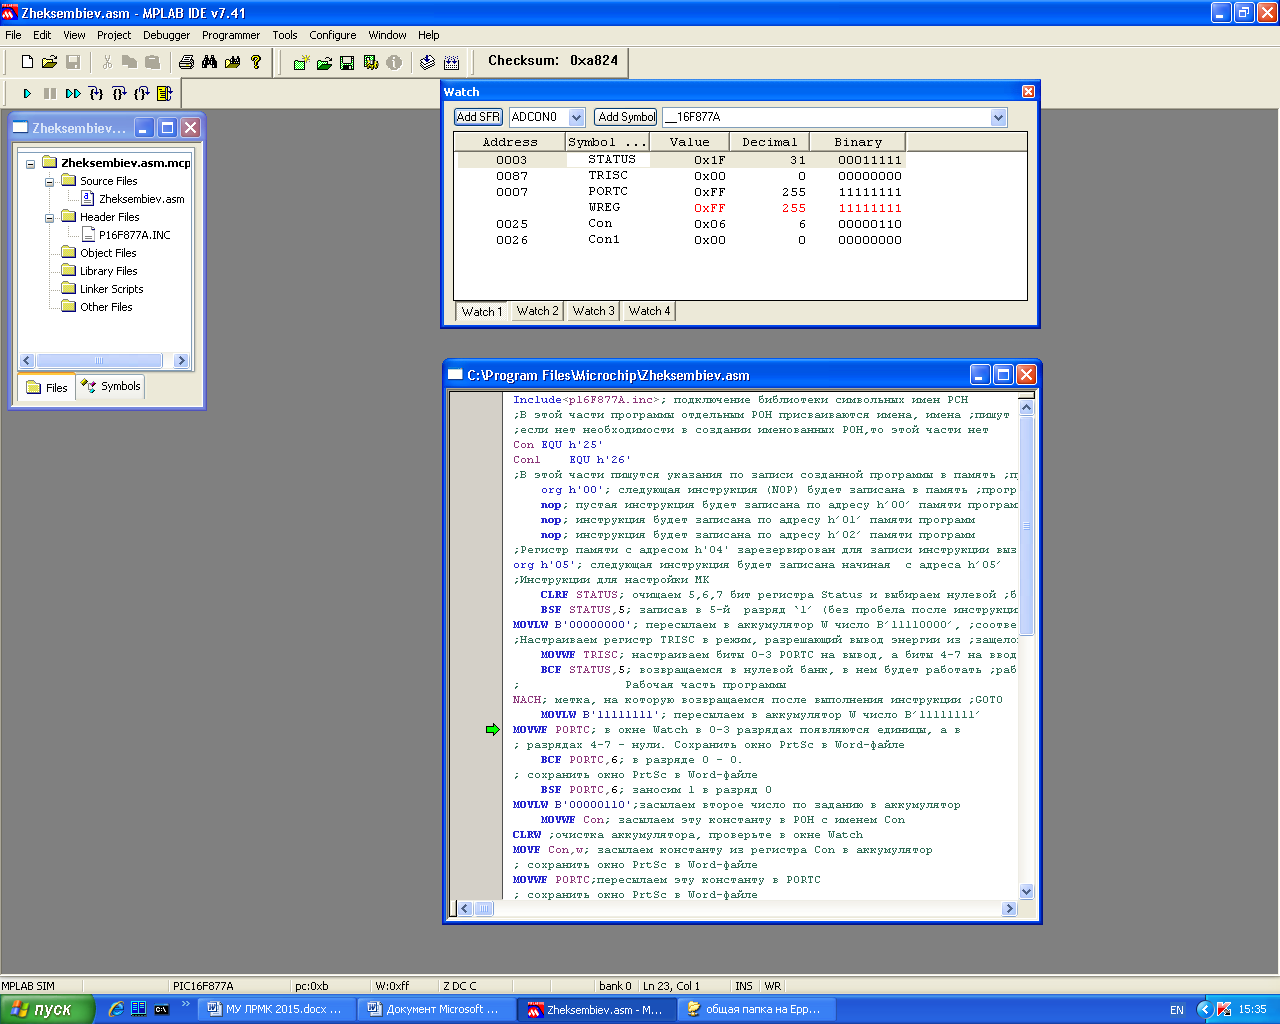
Task: Select the Files tab in project panel
Action: 47,387
